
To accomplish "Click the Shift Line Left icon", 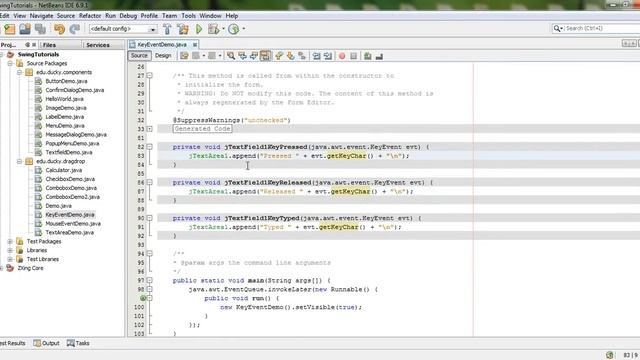I will [x=316, y=56].
